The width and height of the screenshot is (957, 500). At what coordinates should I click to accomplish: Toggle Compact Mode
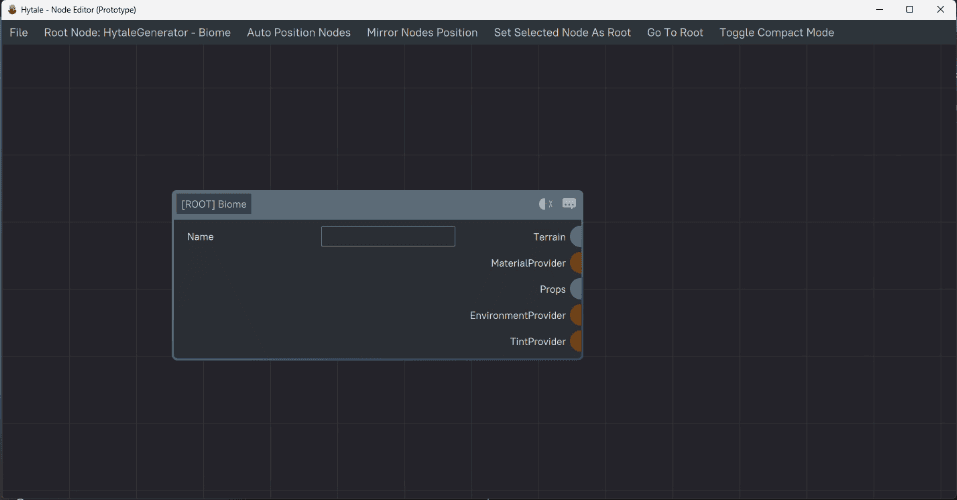[x=776, y=32]
